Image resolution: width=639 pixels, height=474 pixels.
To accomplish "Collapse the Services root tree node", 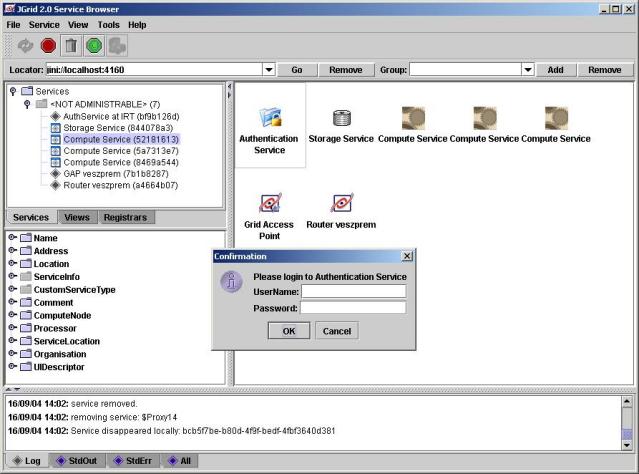I will [12, 91].
